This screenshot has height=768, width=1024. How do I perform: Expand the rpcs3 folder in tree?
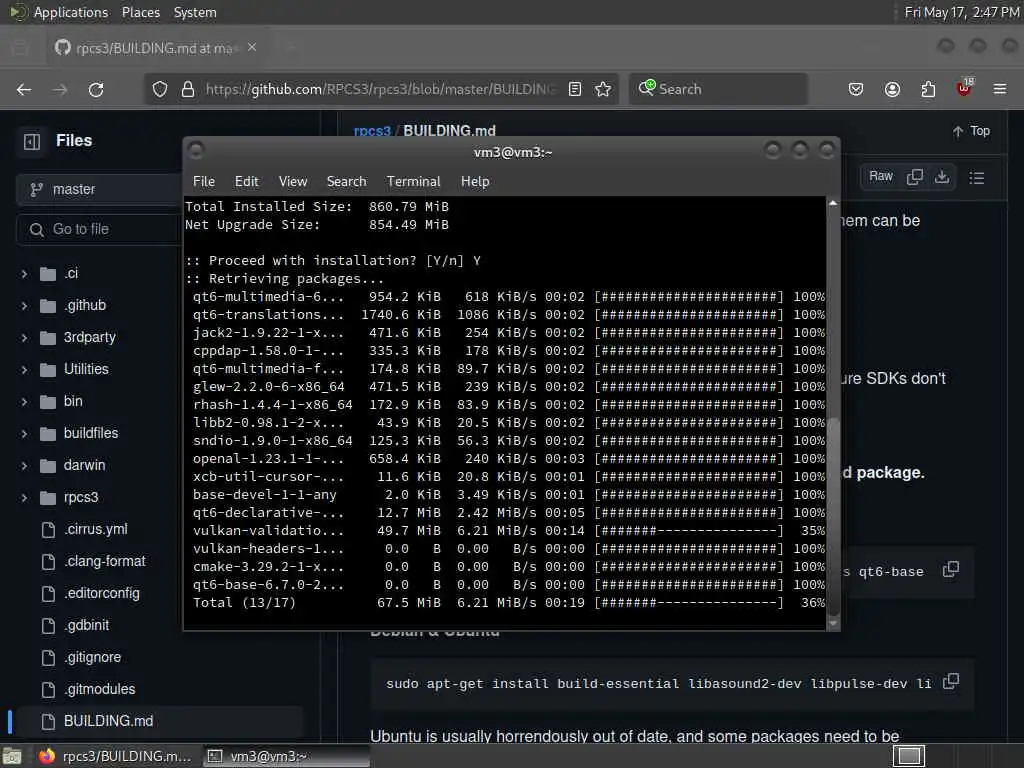(24, 498)
